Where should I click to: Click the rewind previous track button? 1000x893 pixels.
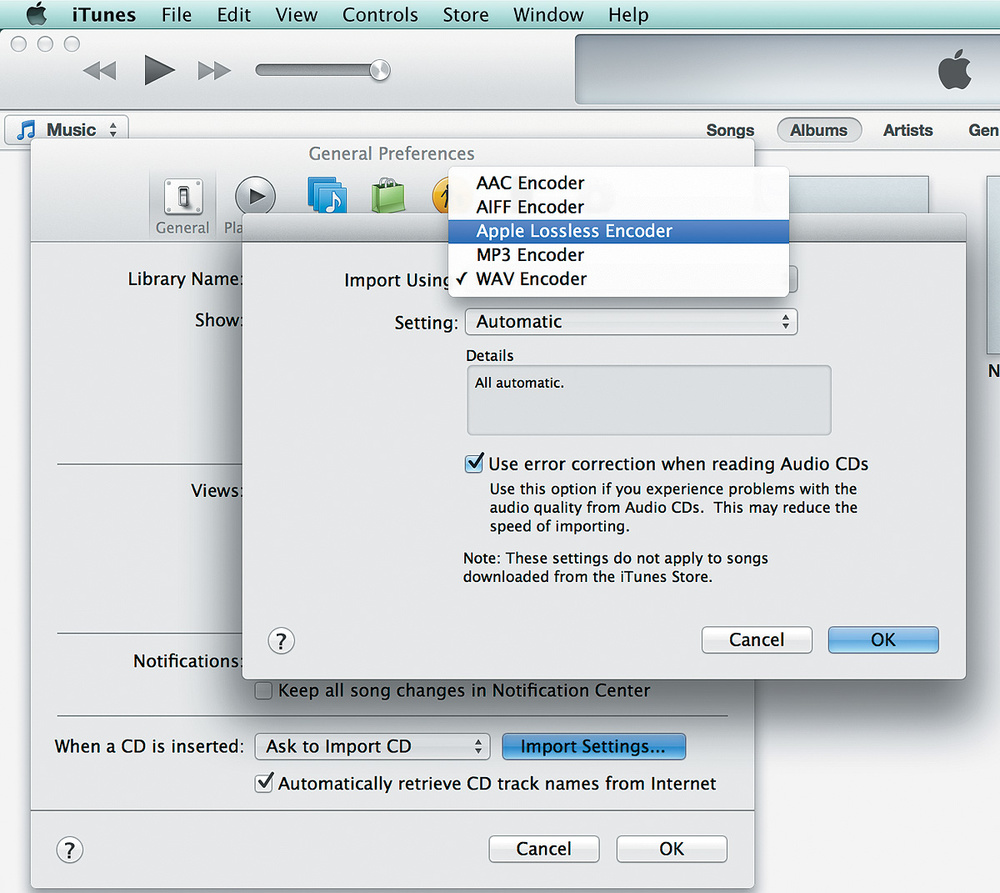click(x=100, y=70)
